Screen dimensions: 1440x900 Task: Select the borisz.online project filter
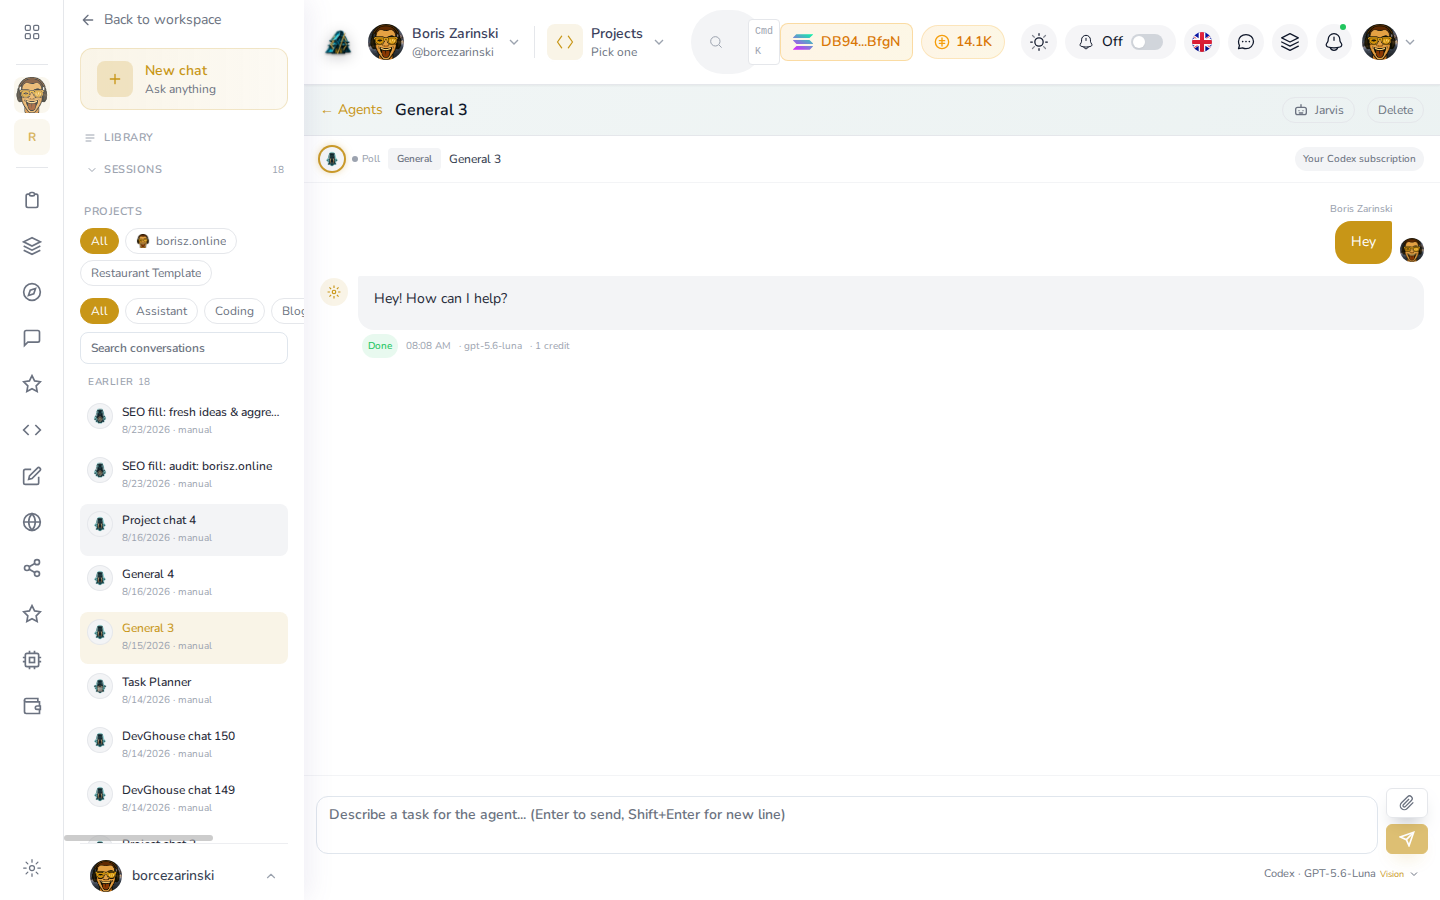[x=181, y=241]
